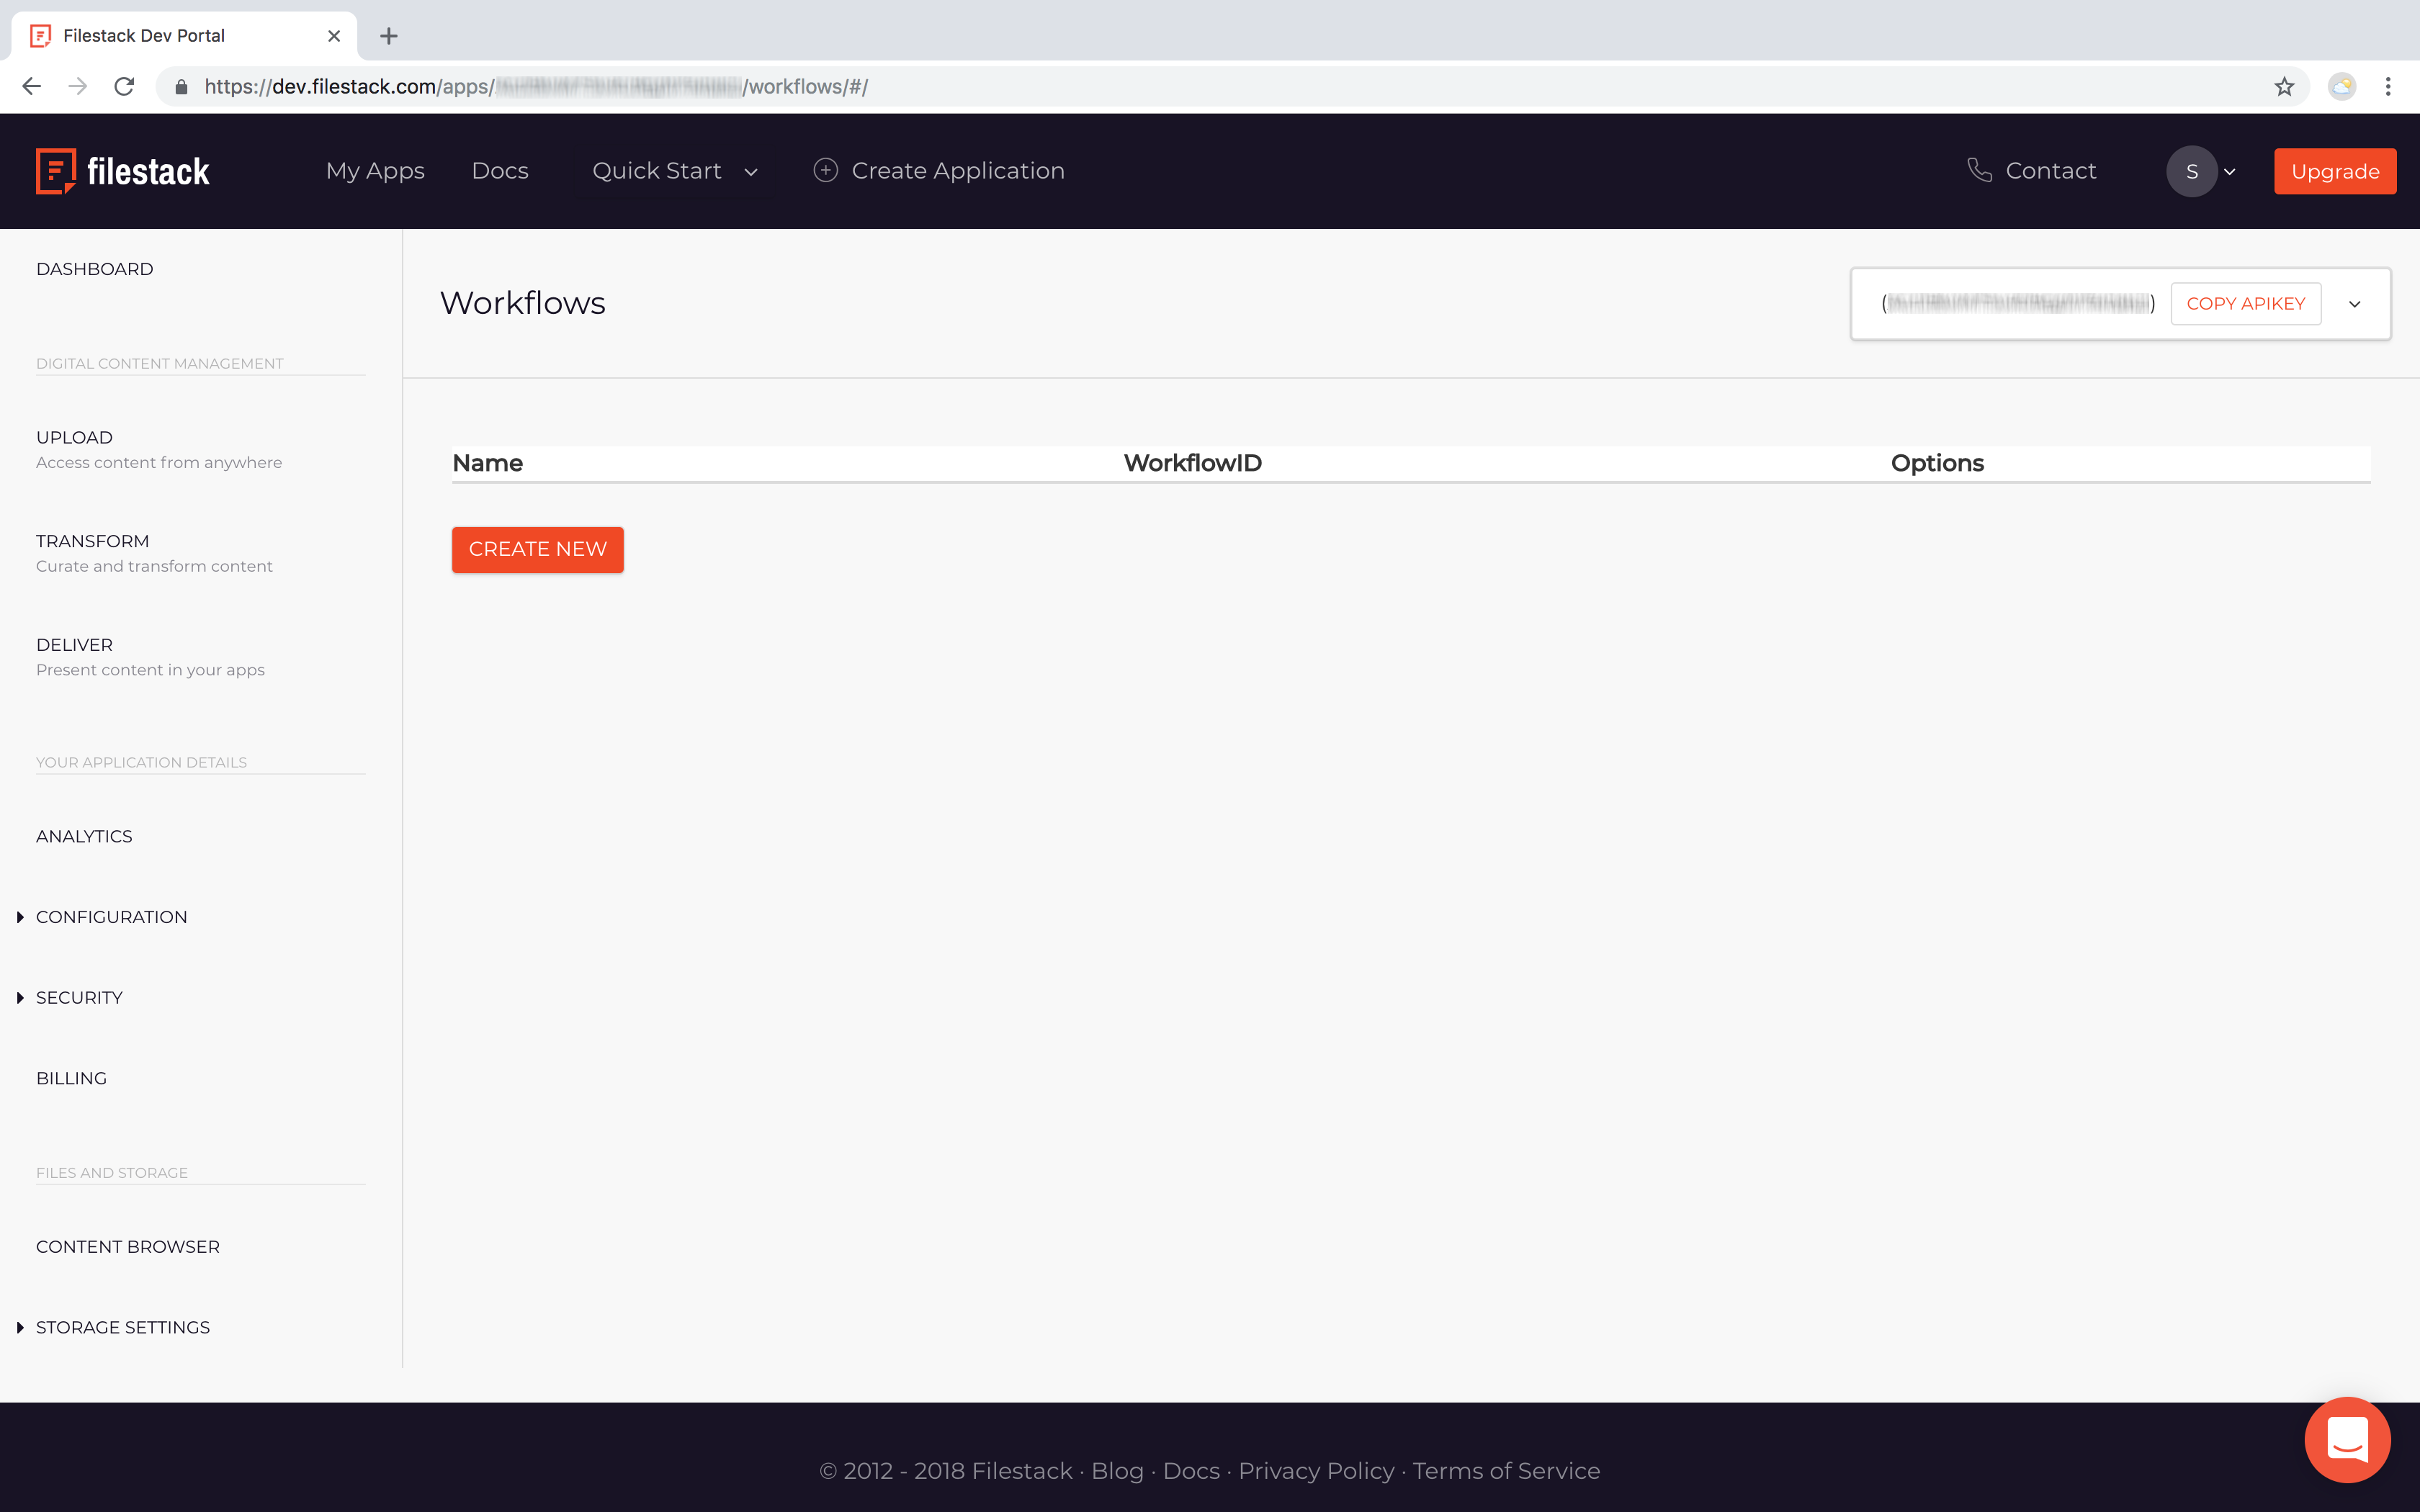Close the Filestack Dev Portal tab

tap(334, 36)
